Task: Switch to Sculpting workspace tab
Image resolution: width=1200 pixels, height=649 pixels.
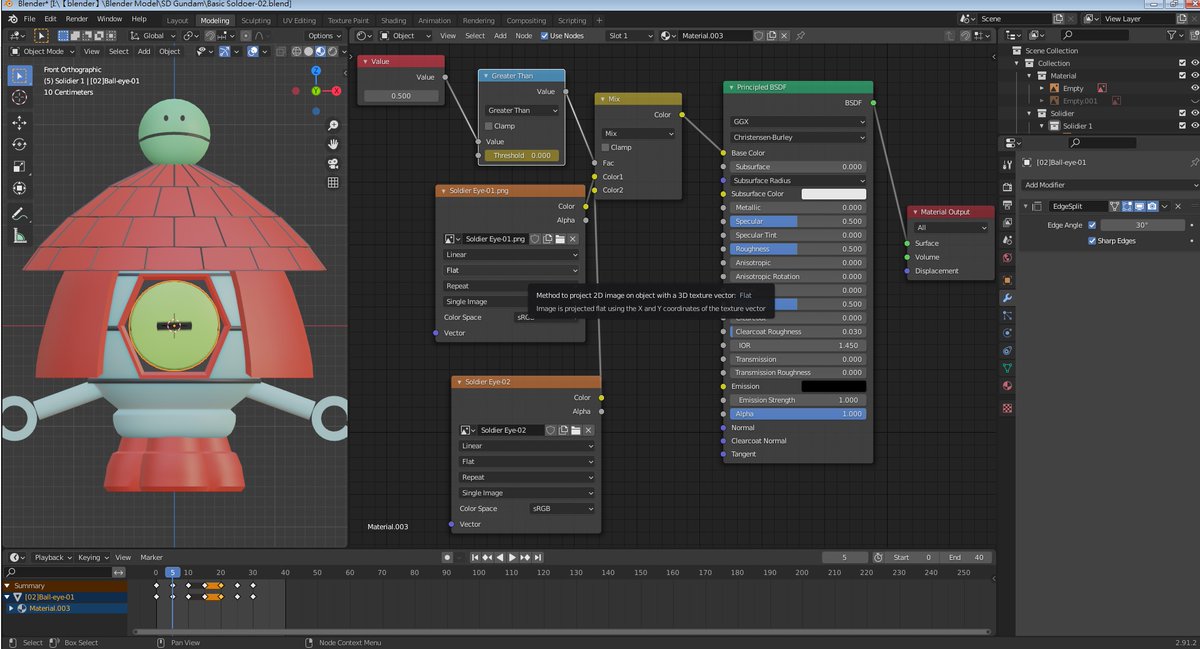Action: (x=255, y=20)
